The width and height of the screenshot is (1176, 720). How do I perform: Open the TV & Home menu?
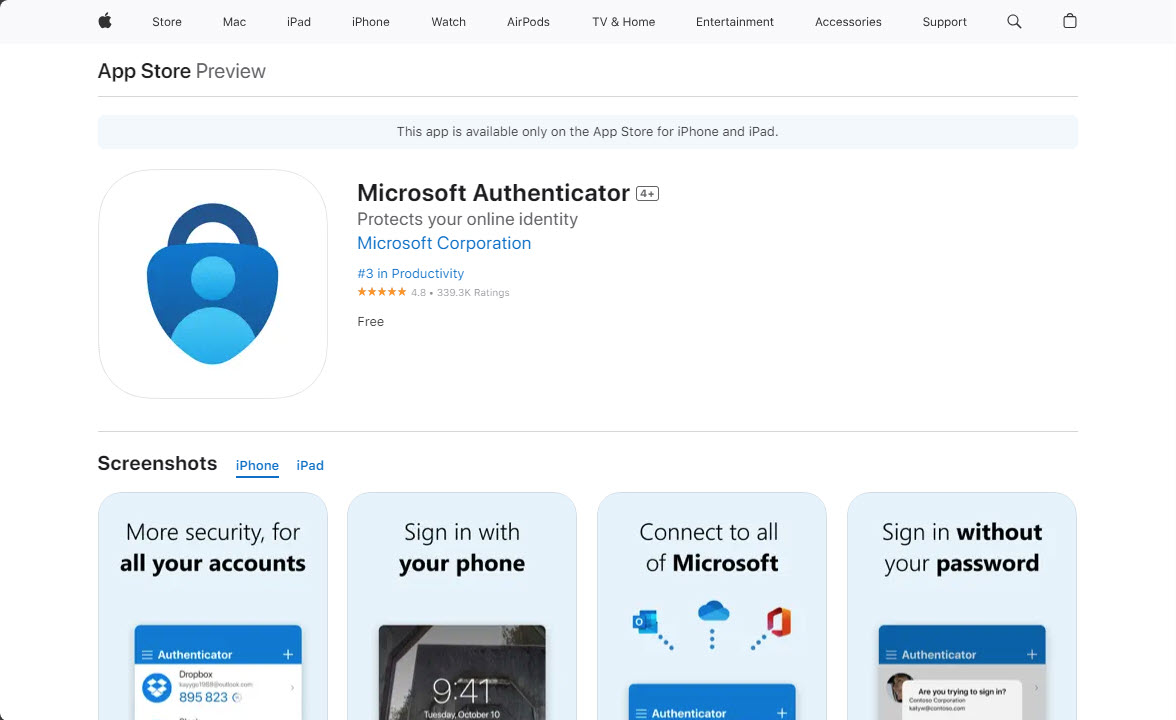623,22
